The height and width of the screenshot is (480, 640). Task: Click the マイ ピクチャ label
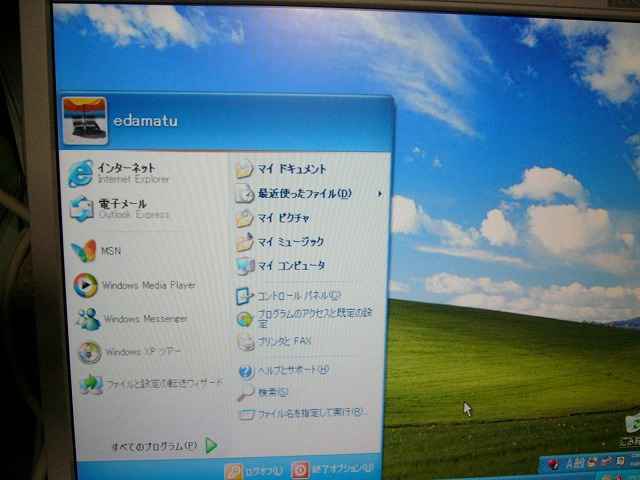(x=284, y=218)
